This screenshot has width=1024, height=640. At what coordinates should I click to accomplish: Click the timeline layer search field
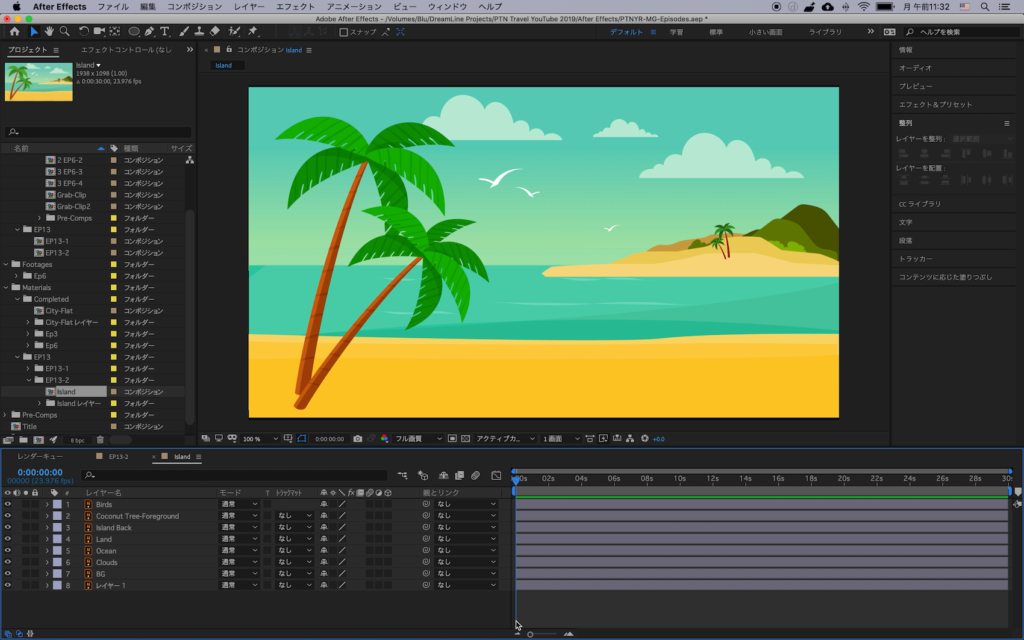235,476
